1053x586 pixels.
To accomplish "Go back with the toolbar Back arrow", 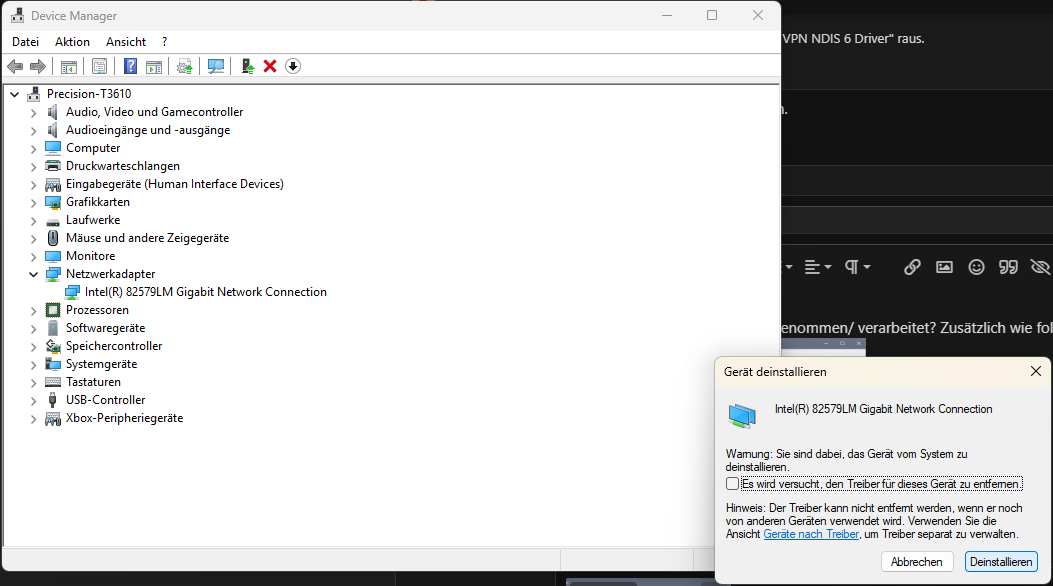I will pyautogui.click(x=15, y=66).
